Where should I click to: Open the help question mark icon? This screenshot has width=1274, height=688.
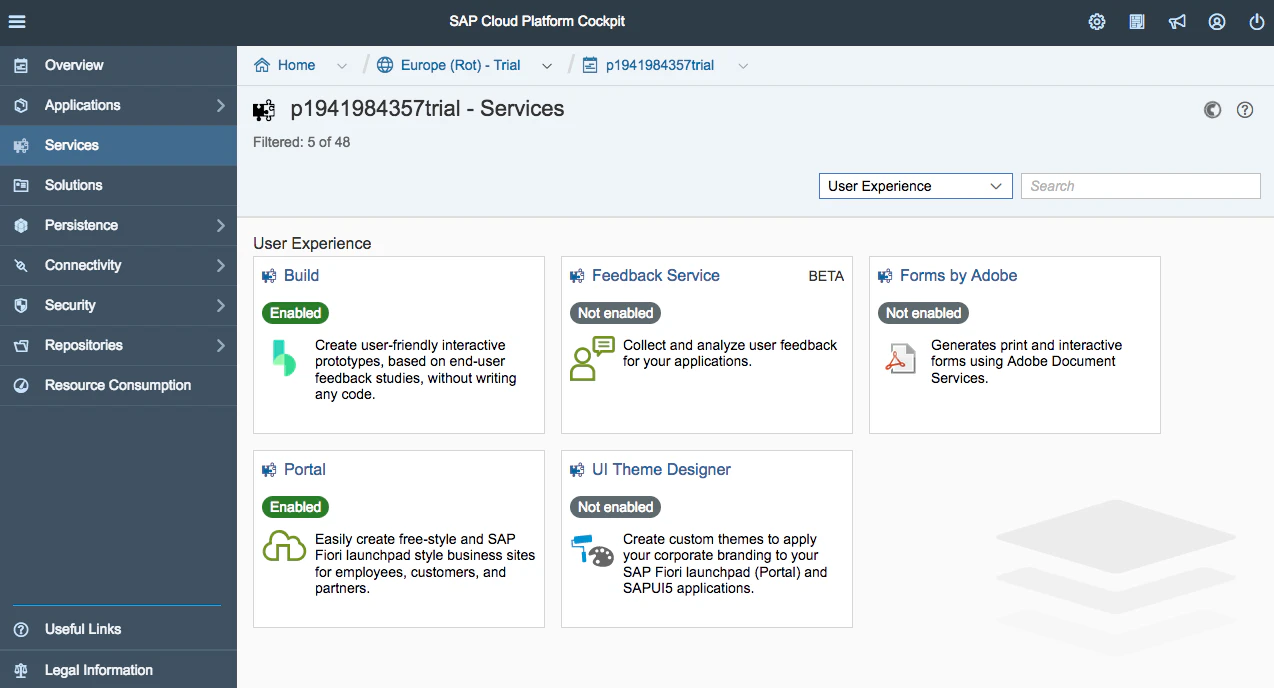click(1244, 110)
